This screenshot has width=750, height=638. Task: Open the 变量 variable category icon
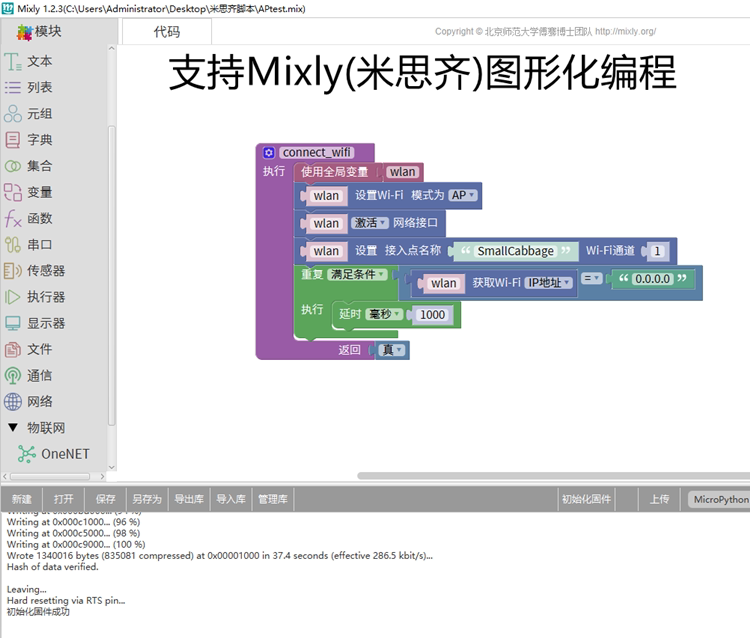13,192
